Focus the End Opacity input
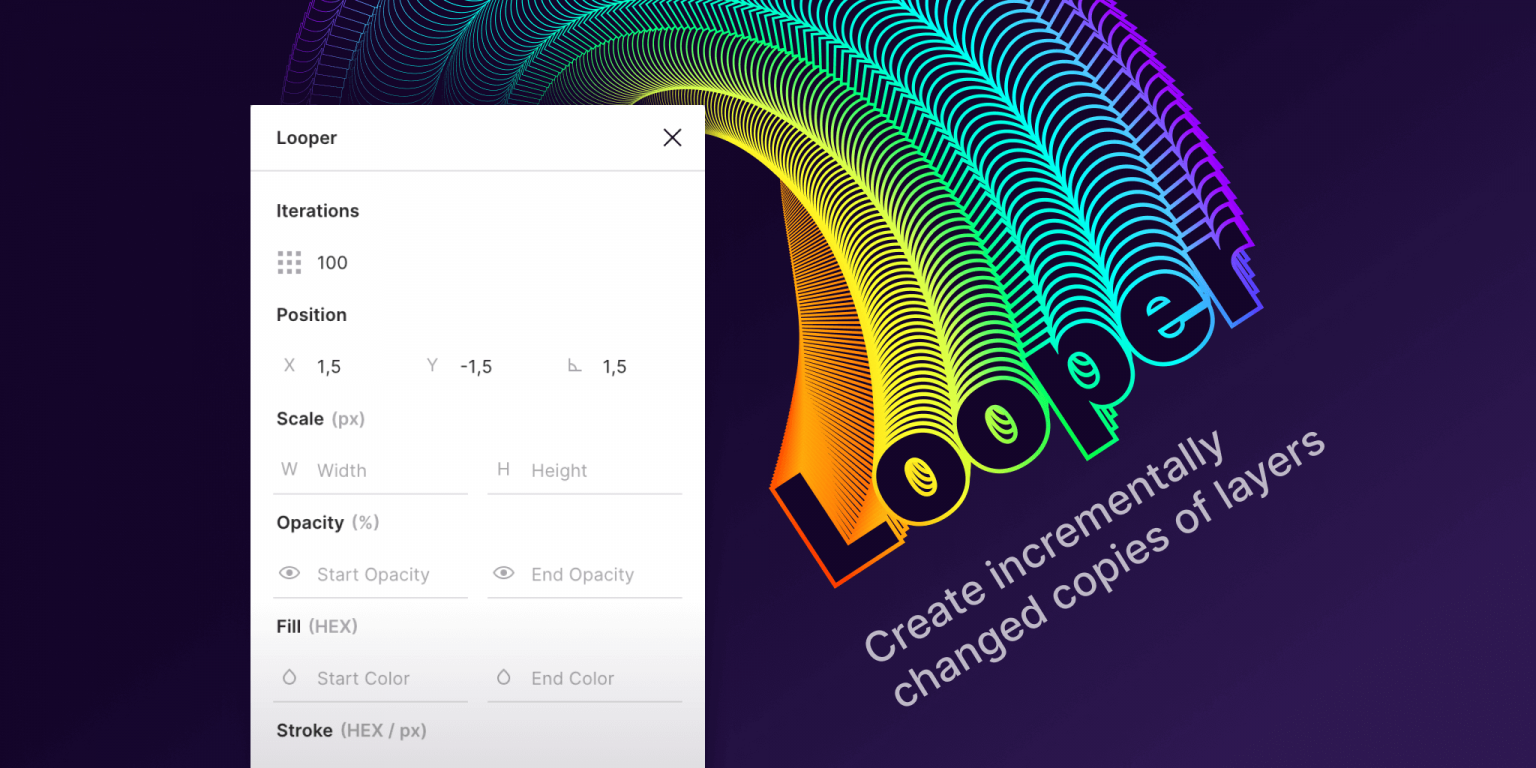This screenshot has height=768, width=1536. pos(600,575)
